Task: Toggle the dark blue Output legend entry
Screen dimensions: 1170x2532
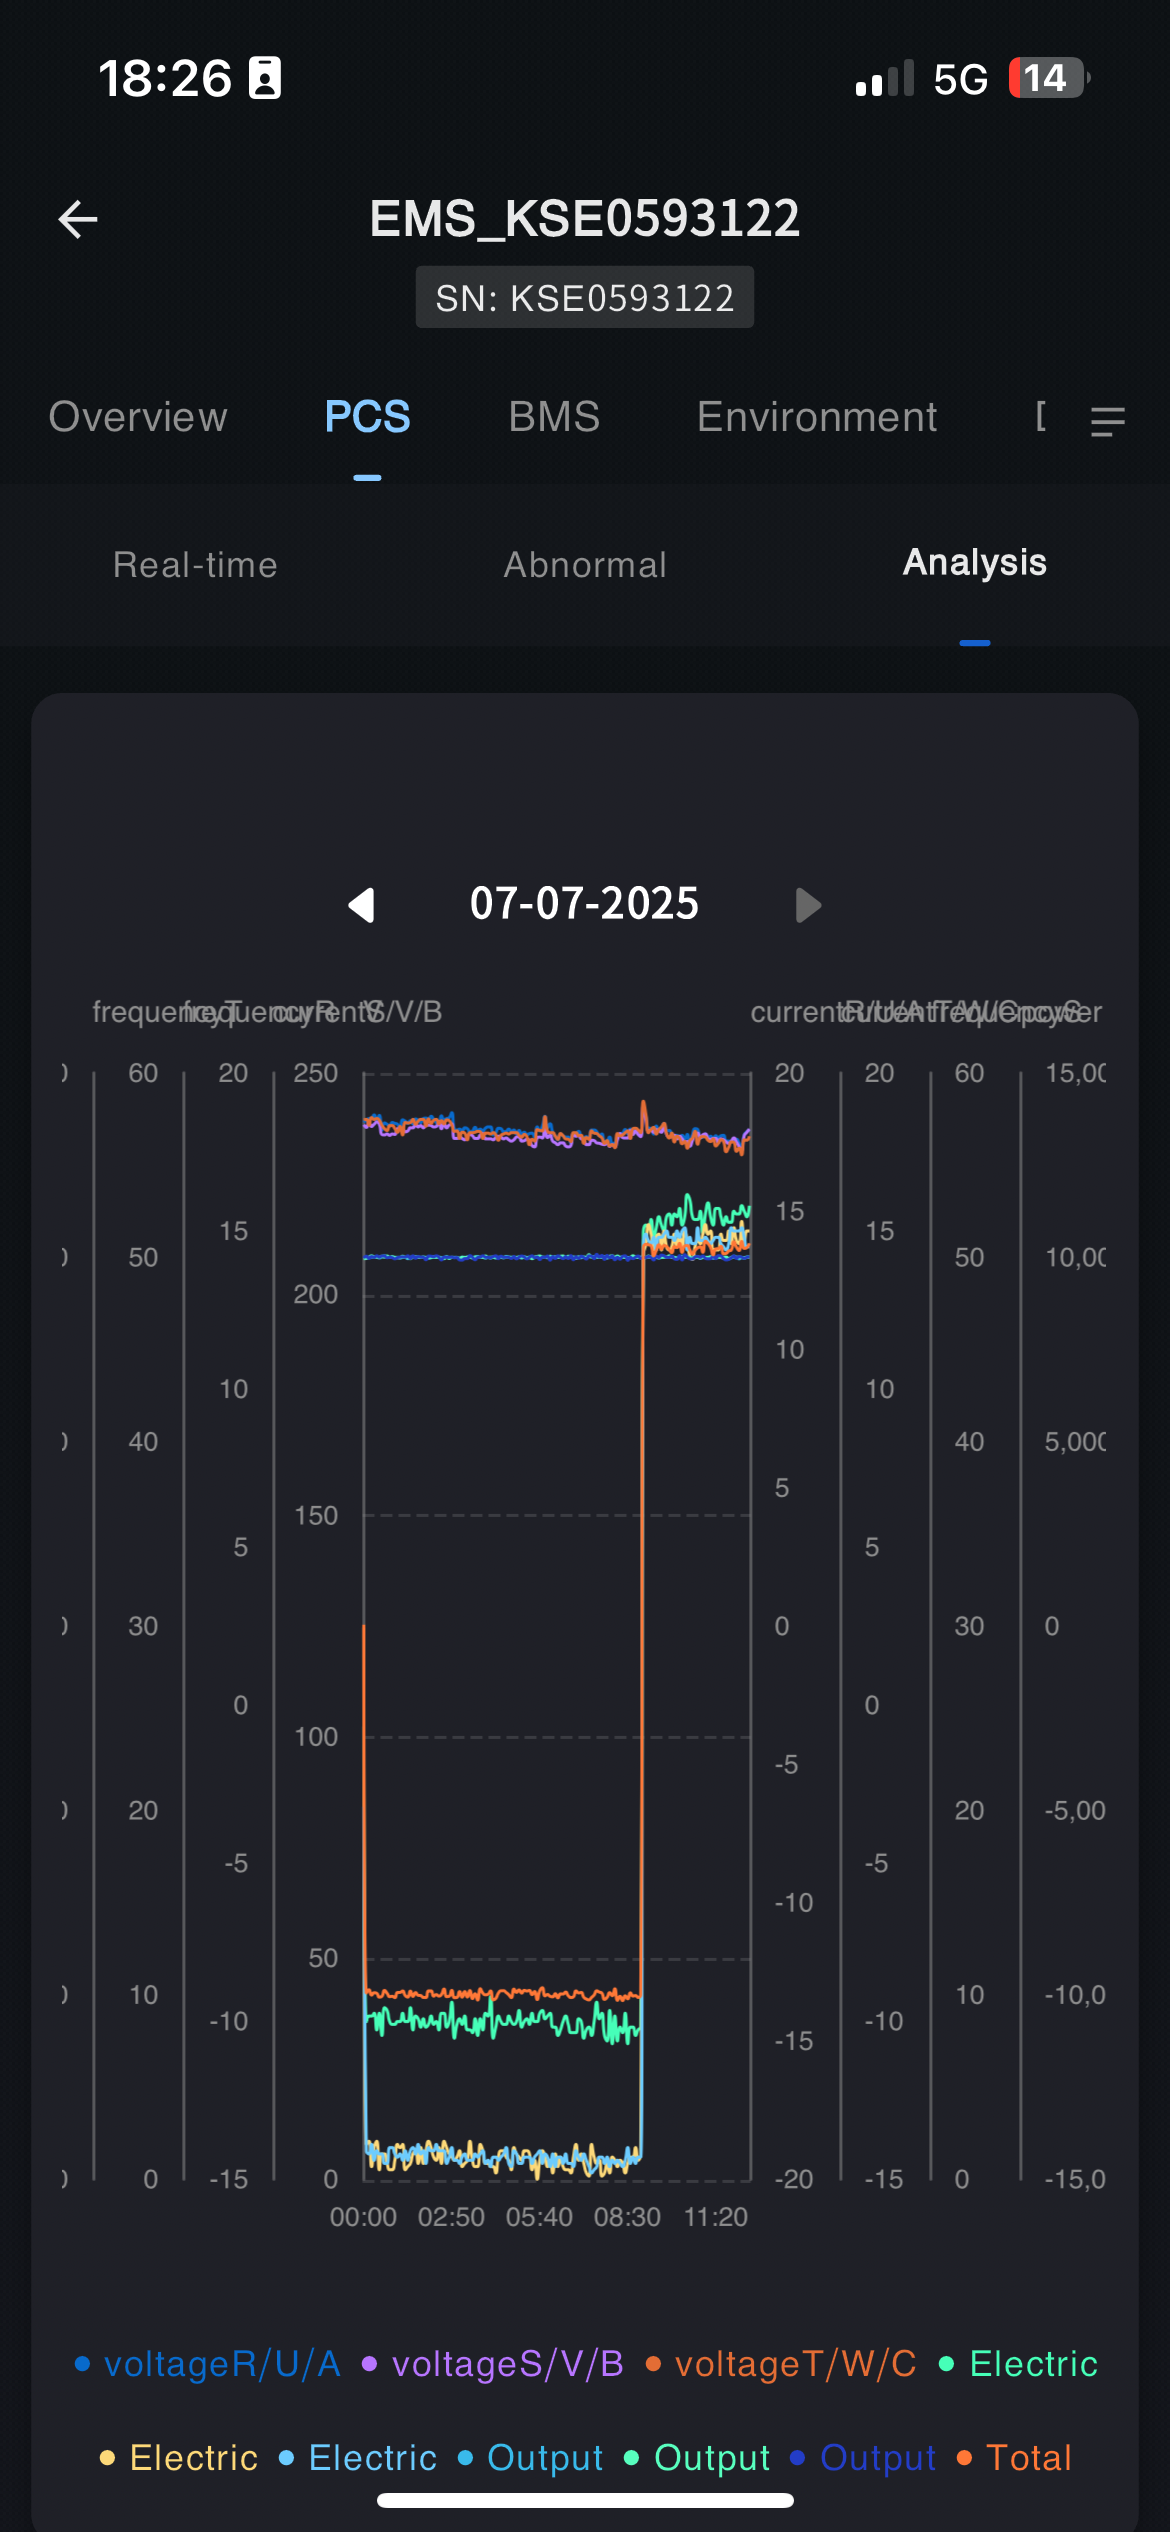Action: coord(863,2458)
